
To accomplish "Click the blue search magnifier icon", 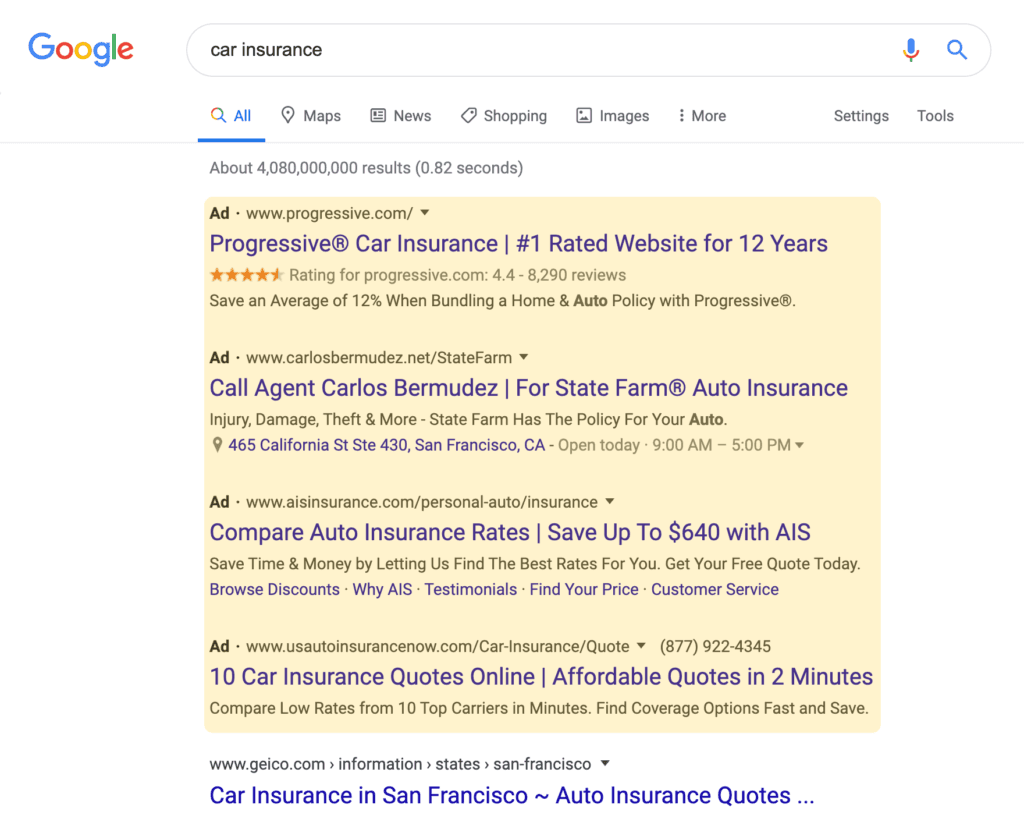I will pyautogui.click(x=957, y=50).
